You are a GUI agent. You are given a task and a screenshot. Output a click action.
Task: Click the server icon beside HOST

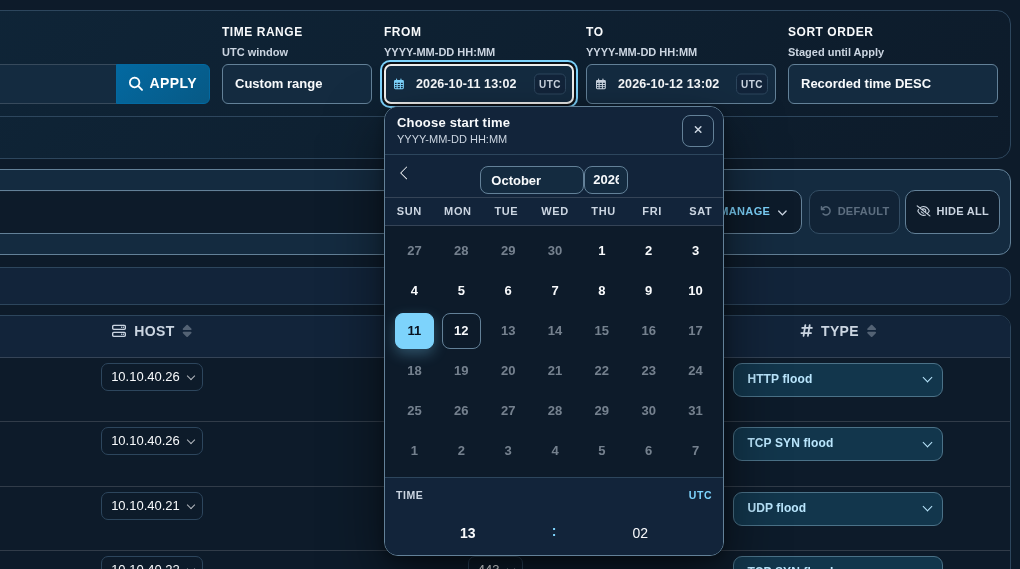point(119,331)
